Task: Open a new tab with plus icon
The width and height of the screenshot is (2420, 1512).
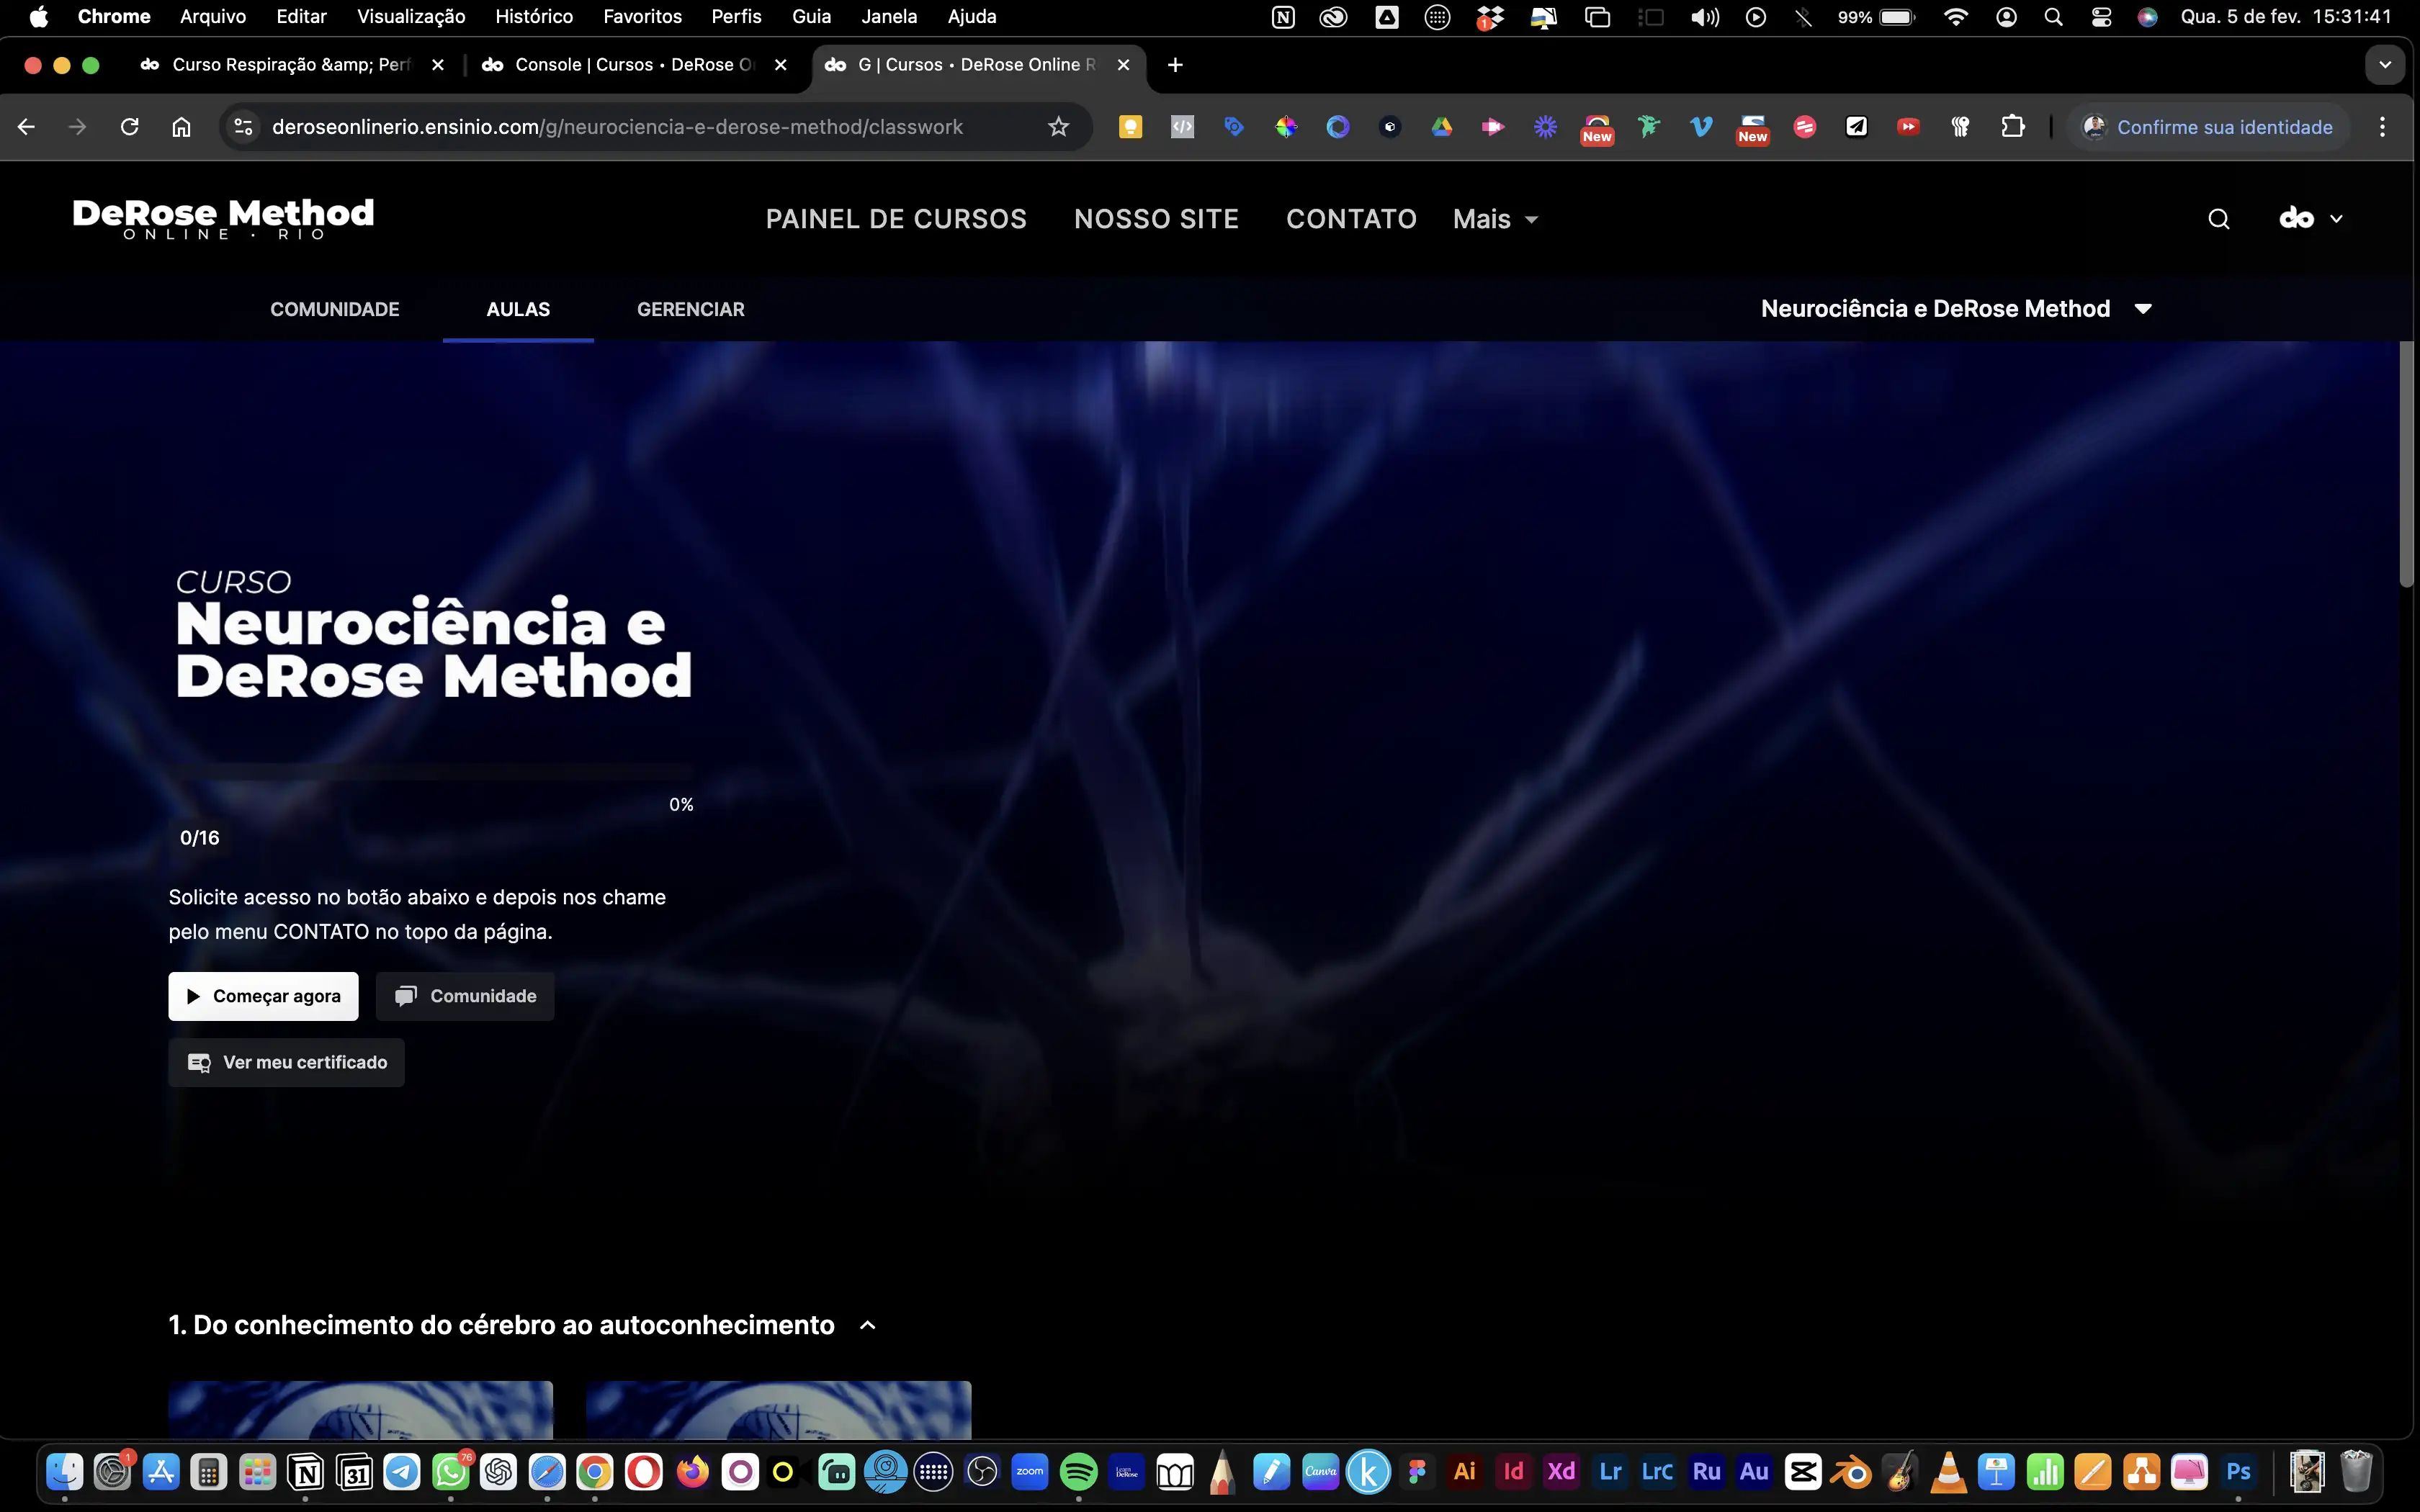Action: [1175, 65]
